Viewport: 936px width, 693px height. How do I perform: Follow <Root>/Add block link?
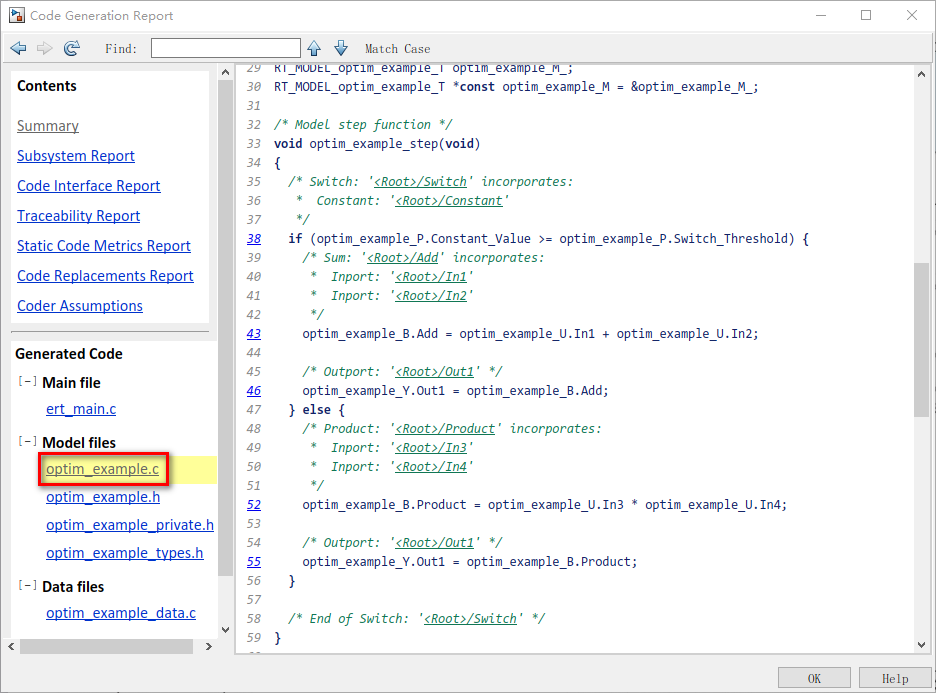(402, 258)
